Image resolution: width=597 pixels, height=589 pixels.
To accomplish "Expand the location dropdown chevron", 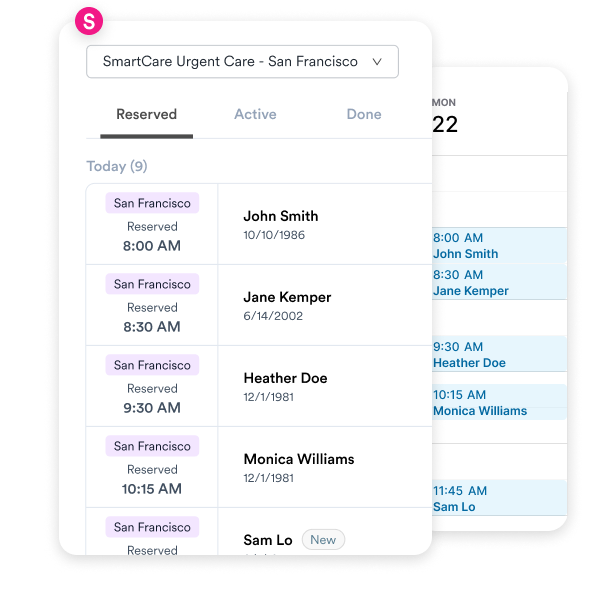I will (377, 62).
